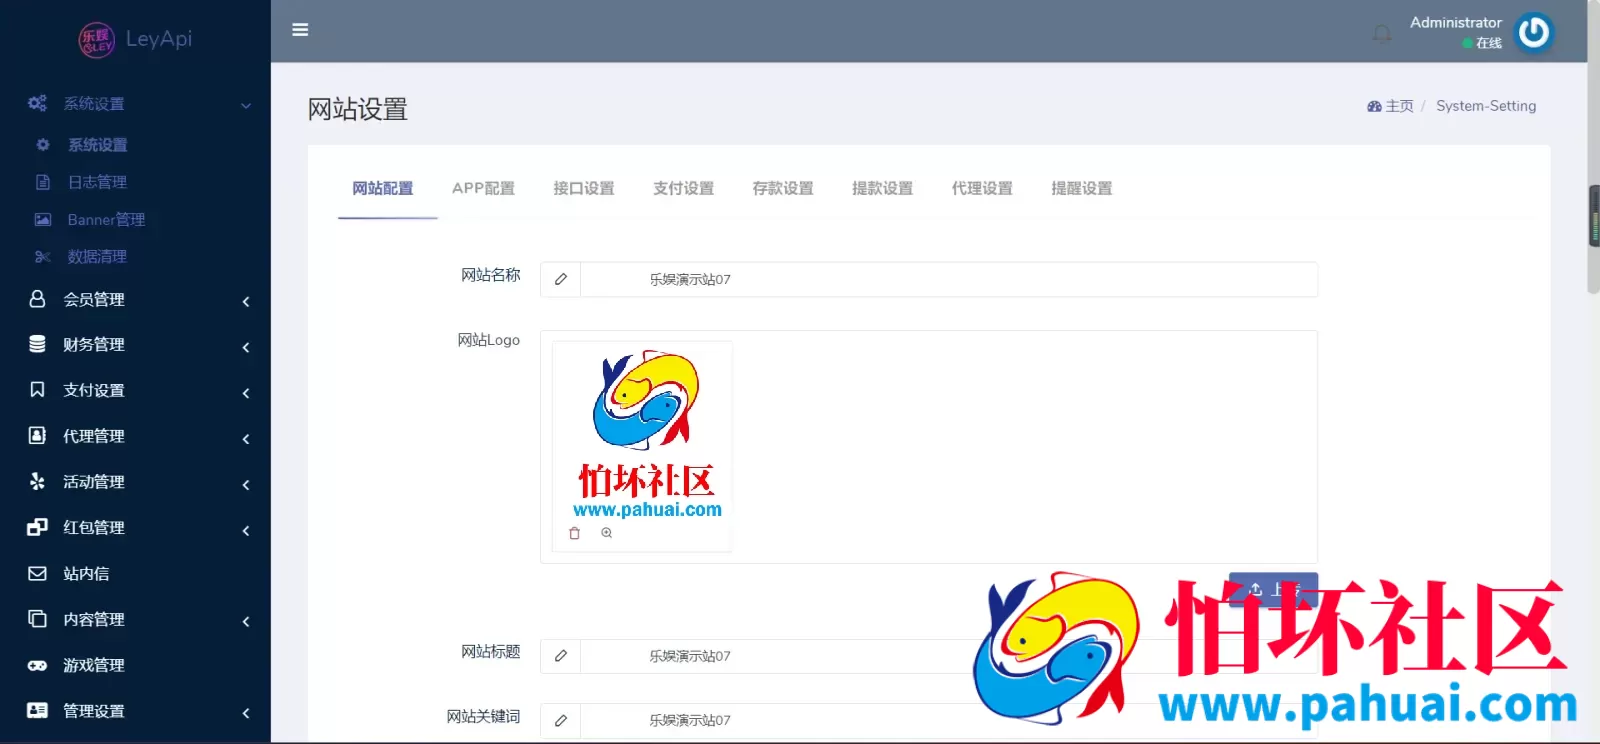The height and width of the screenshot is (744, 1600).
Task: Open 数据清理 in sidebar
Action: (97, 257)
